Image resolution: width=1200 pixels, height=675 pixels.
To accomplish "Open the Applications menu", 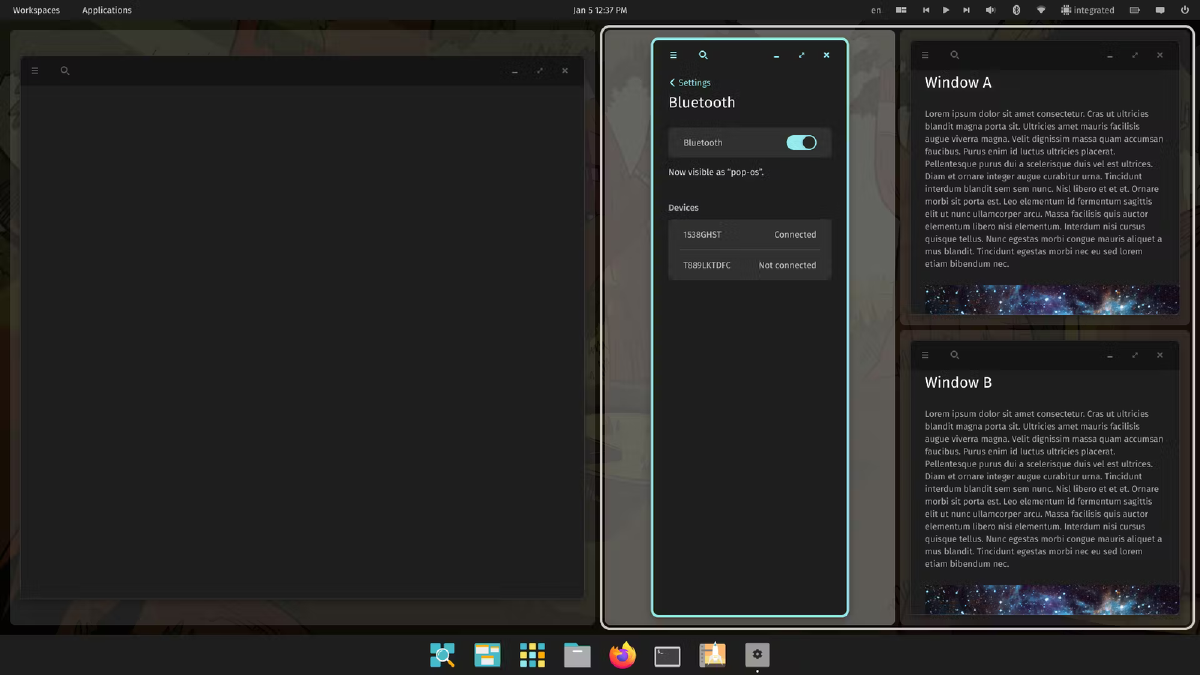I will click(107, 10).
